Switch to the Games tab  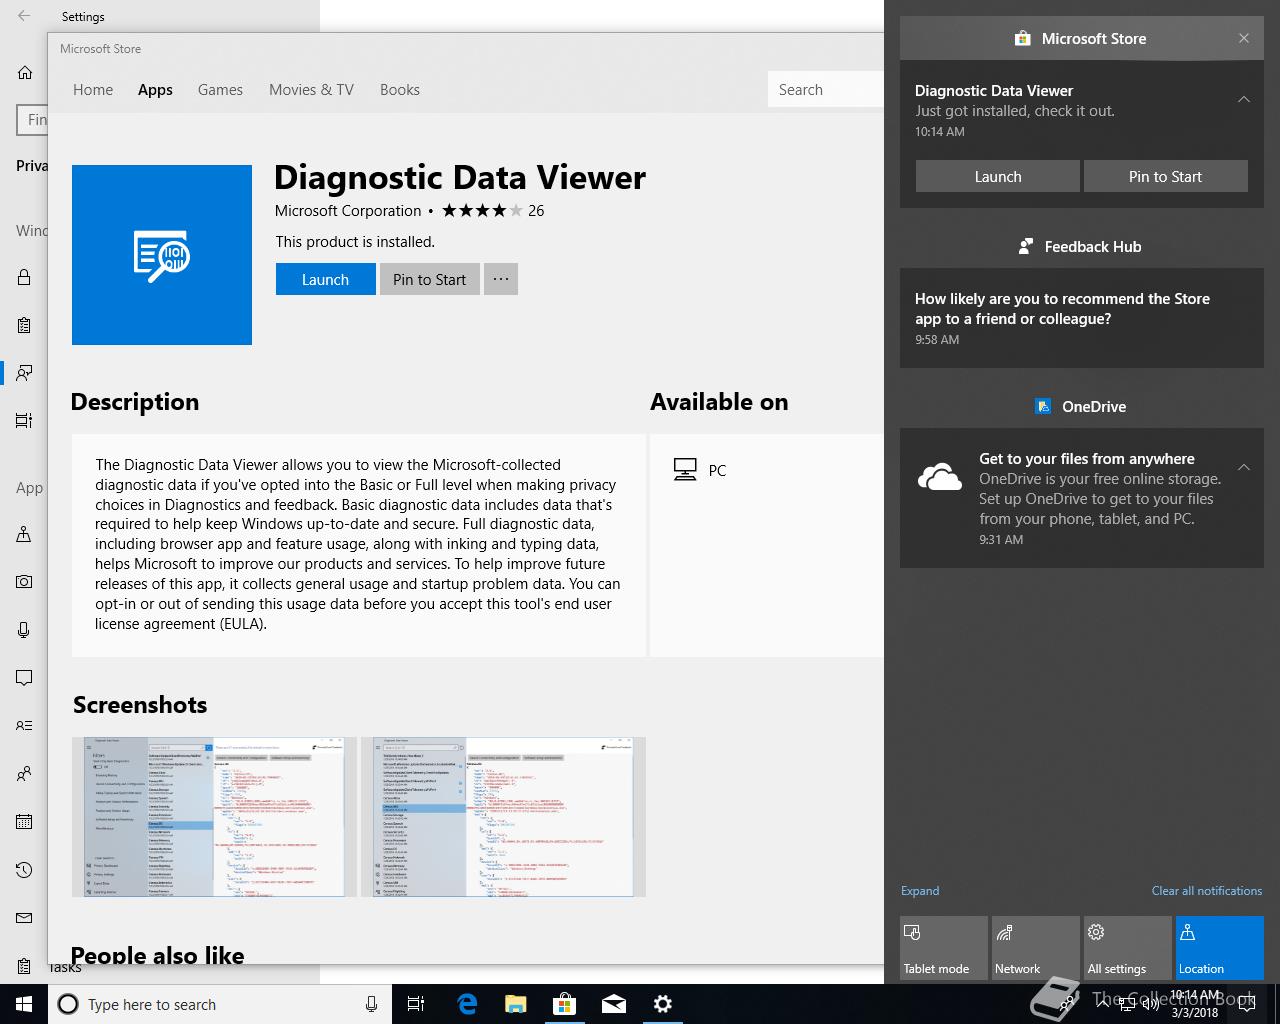pyautogui.click(x=220, y=89)
